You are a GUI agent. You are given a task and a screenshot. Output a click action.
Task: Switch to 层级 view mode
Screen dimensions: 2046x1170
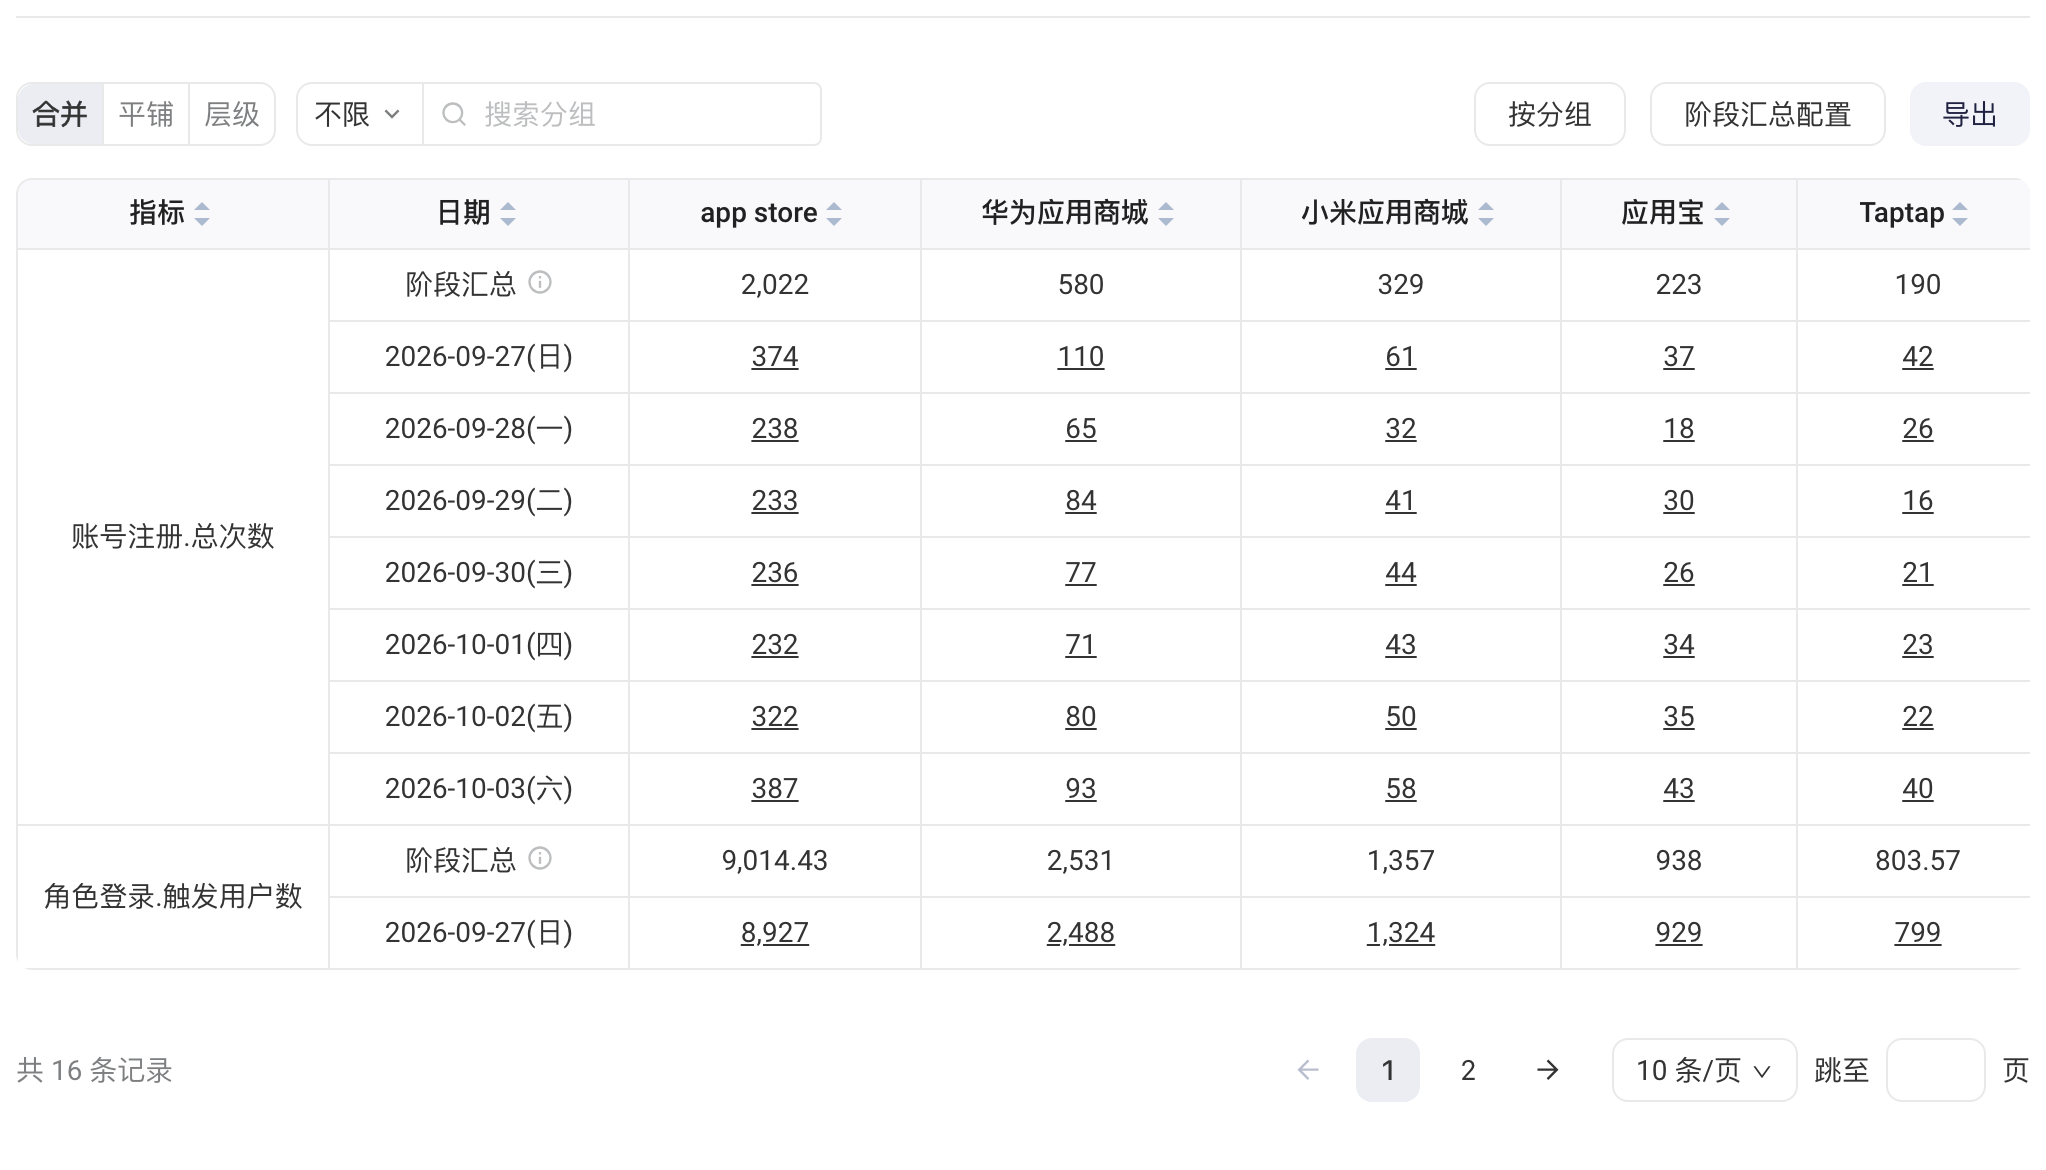coord(232,114)
